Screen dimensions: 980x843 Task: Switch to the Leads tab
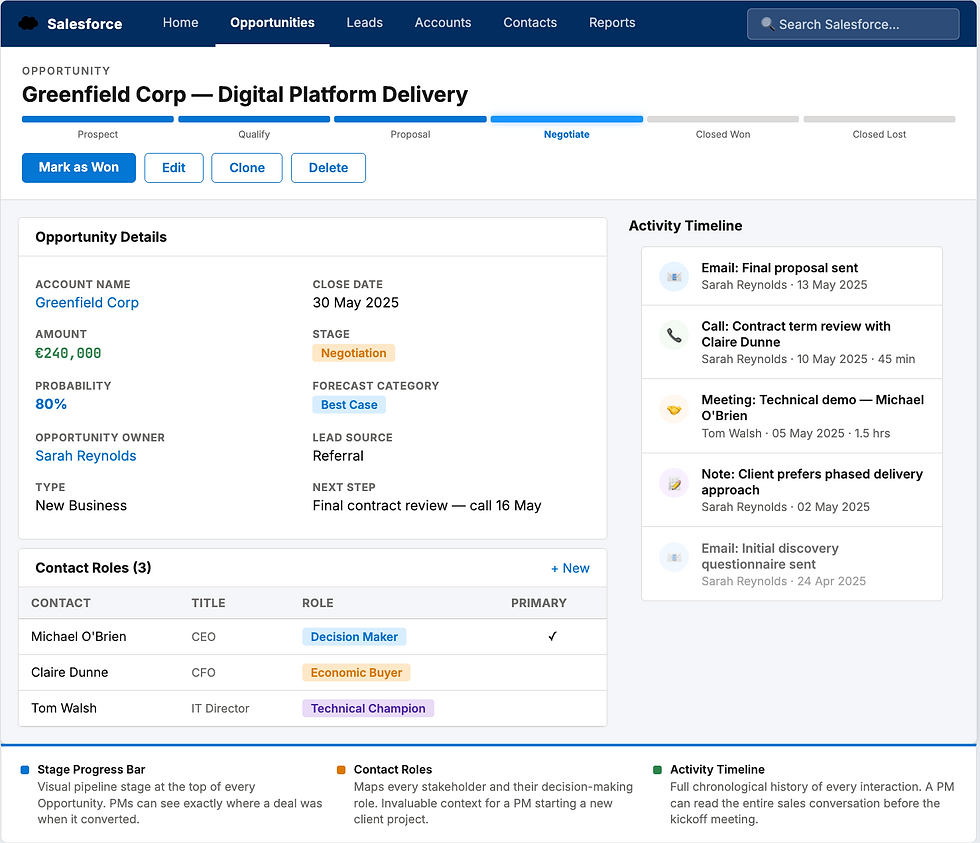click(364, 23)
